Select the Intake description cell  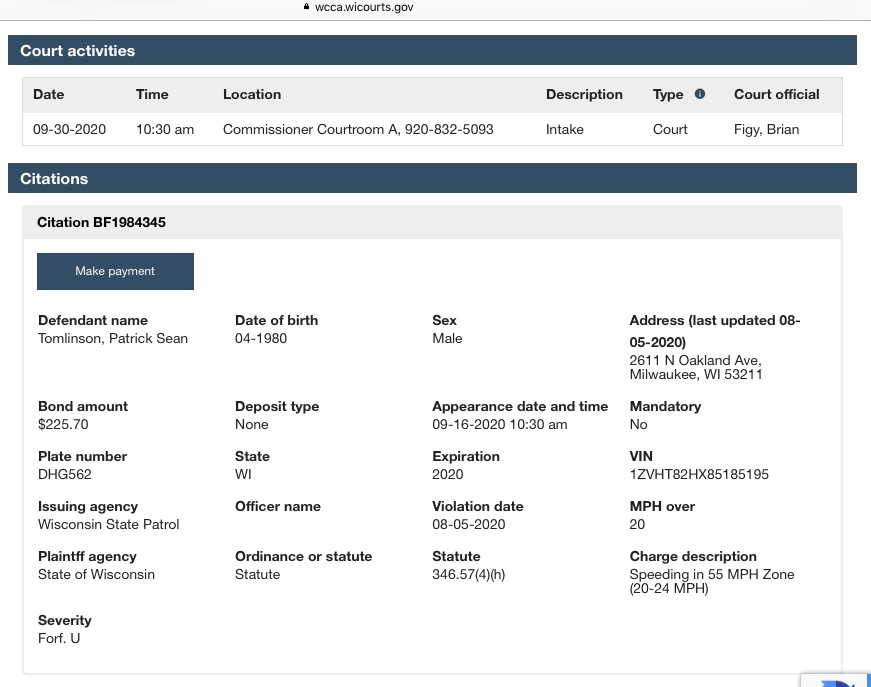pyautogui.click(x=565, y=129)
